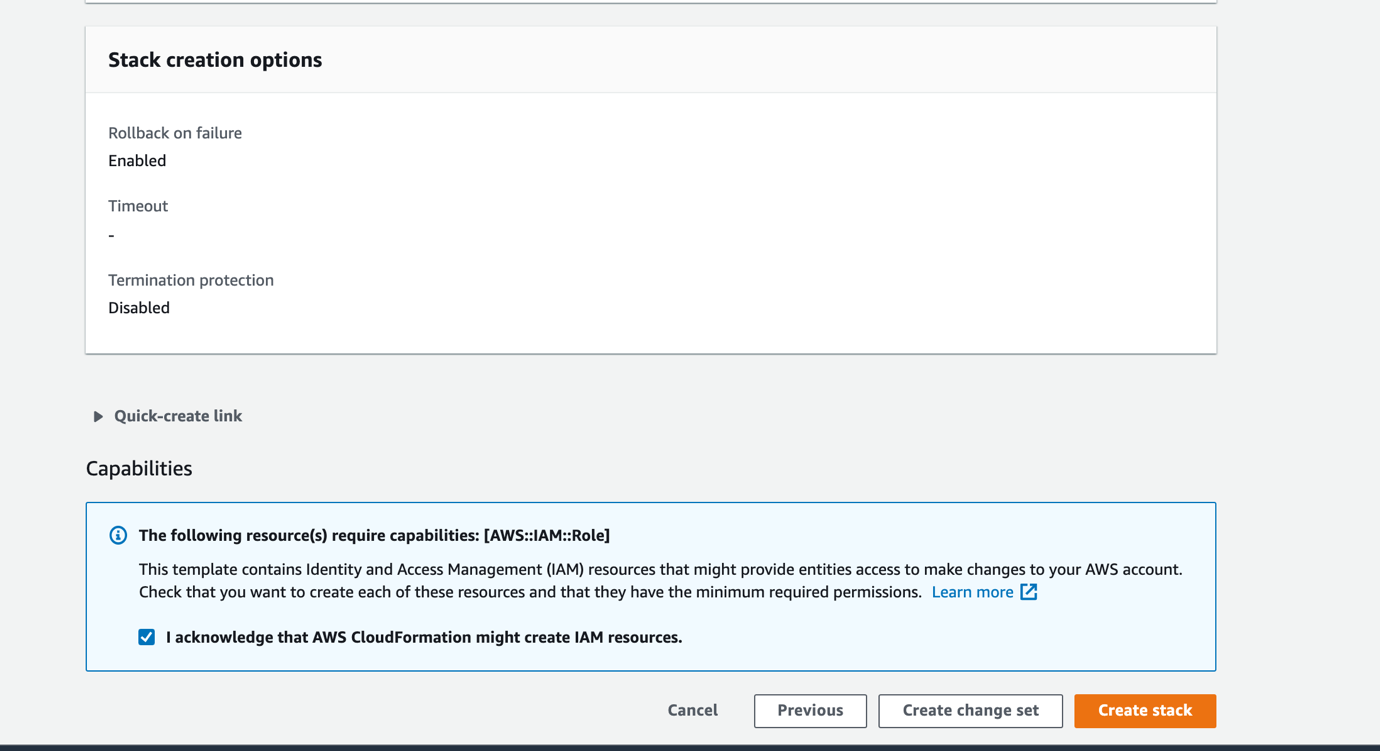Click the Termination protection label
The width and height of the screenshot is (1380, 751).
point(191,280)
